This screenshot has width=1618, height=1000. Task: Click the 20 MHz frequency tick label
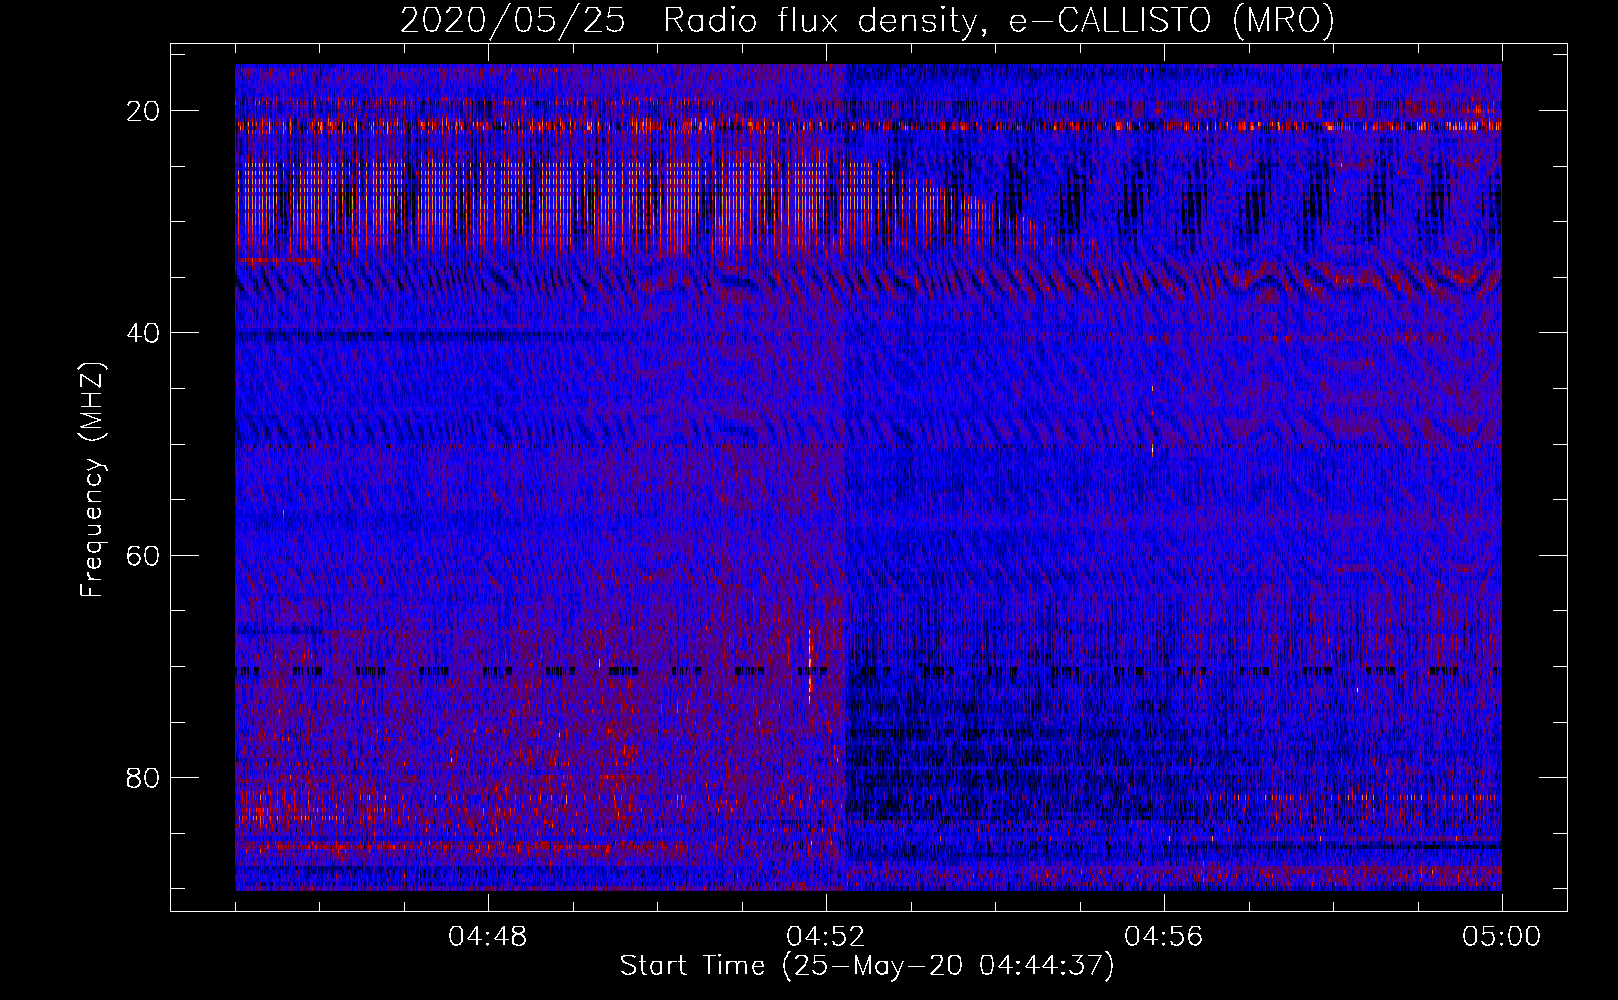point(144,111)
